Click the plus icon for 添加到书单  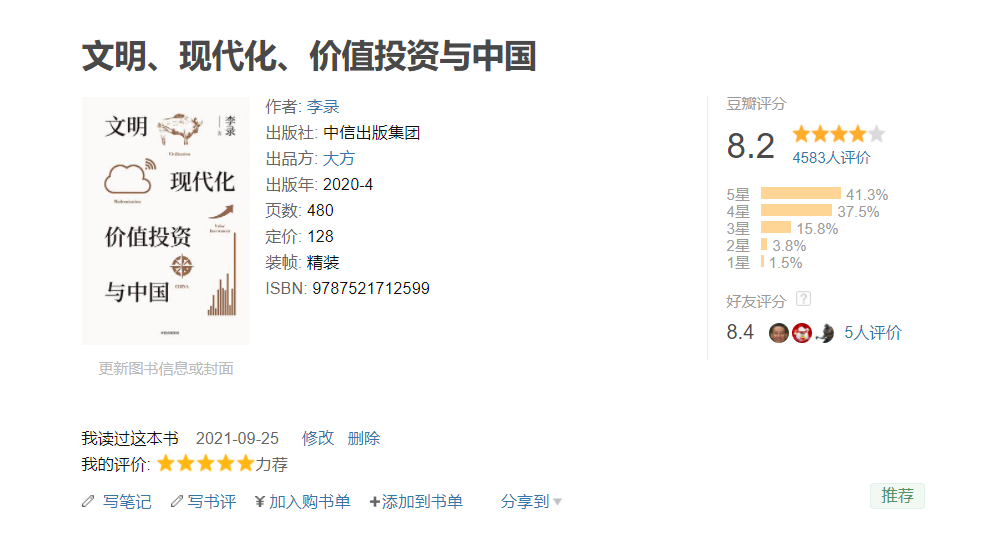(x=375, y=502)
